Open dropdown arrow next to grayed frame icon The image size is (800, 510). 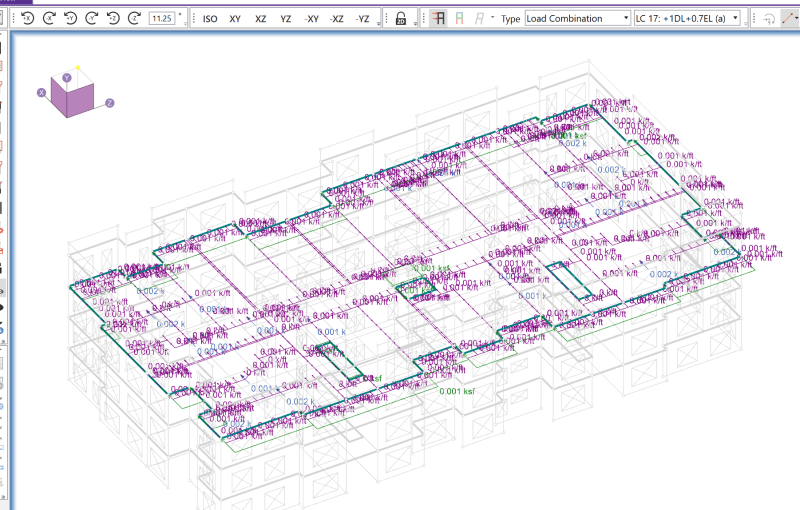[x=492, y=18]
